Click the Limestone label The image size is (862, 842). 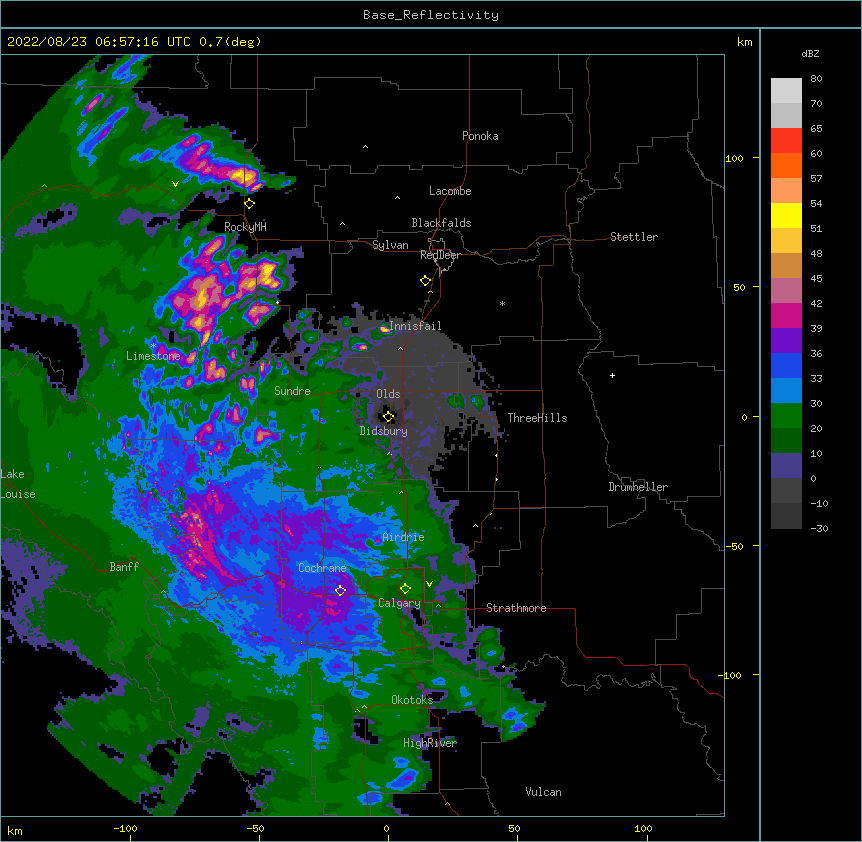(x=153, y=356)
